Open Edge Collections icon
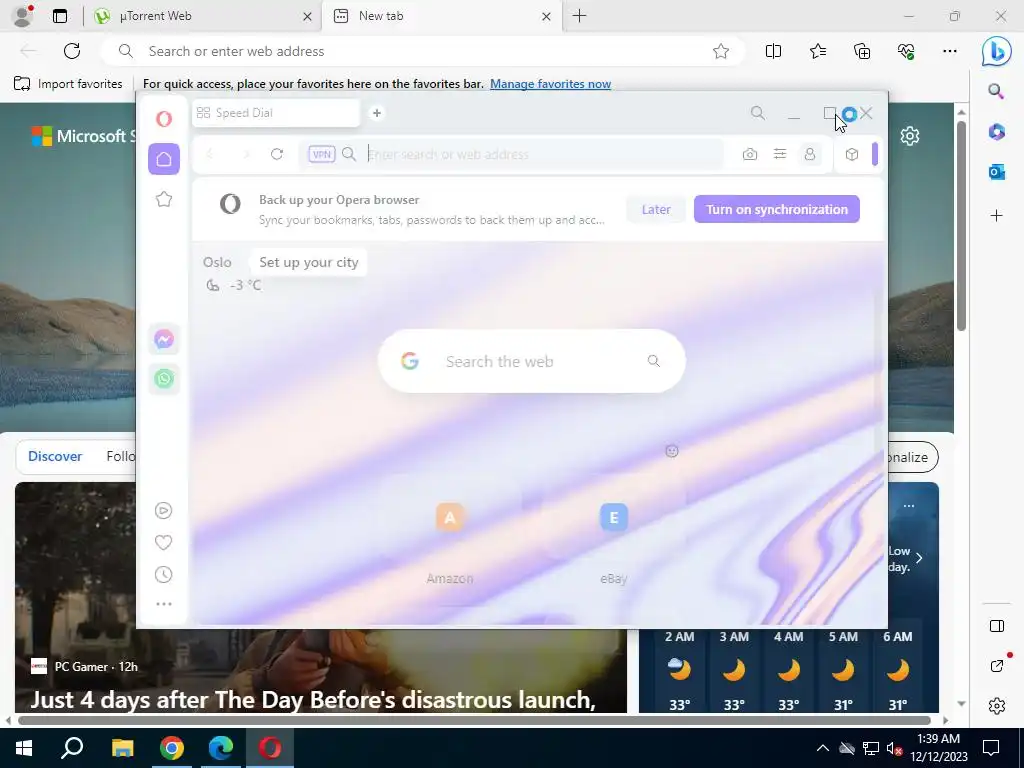Screen dimensions: 1024x768 coord(862,51)
